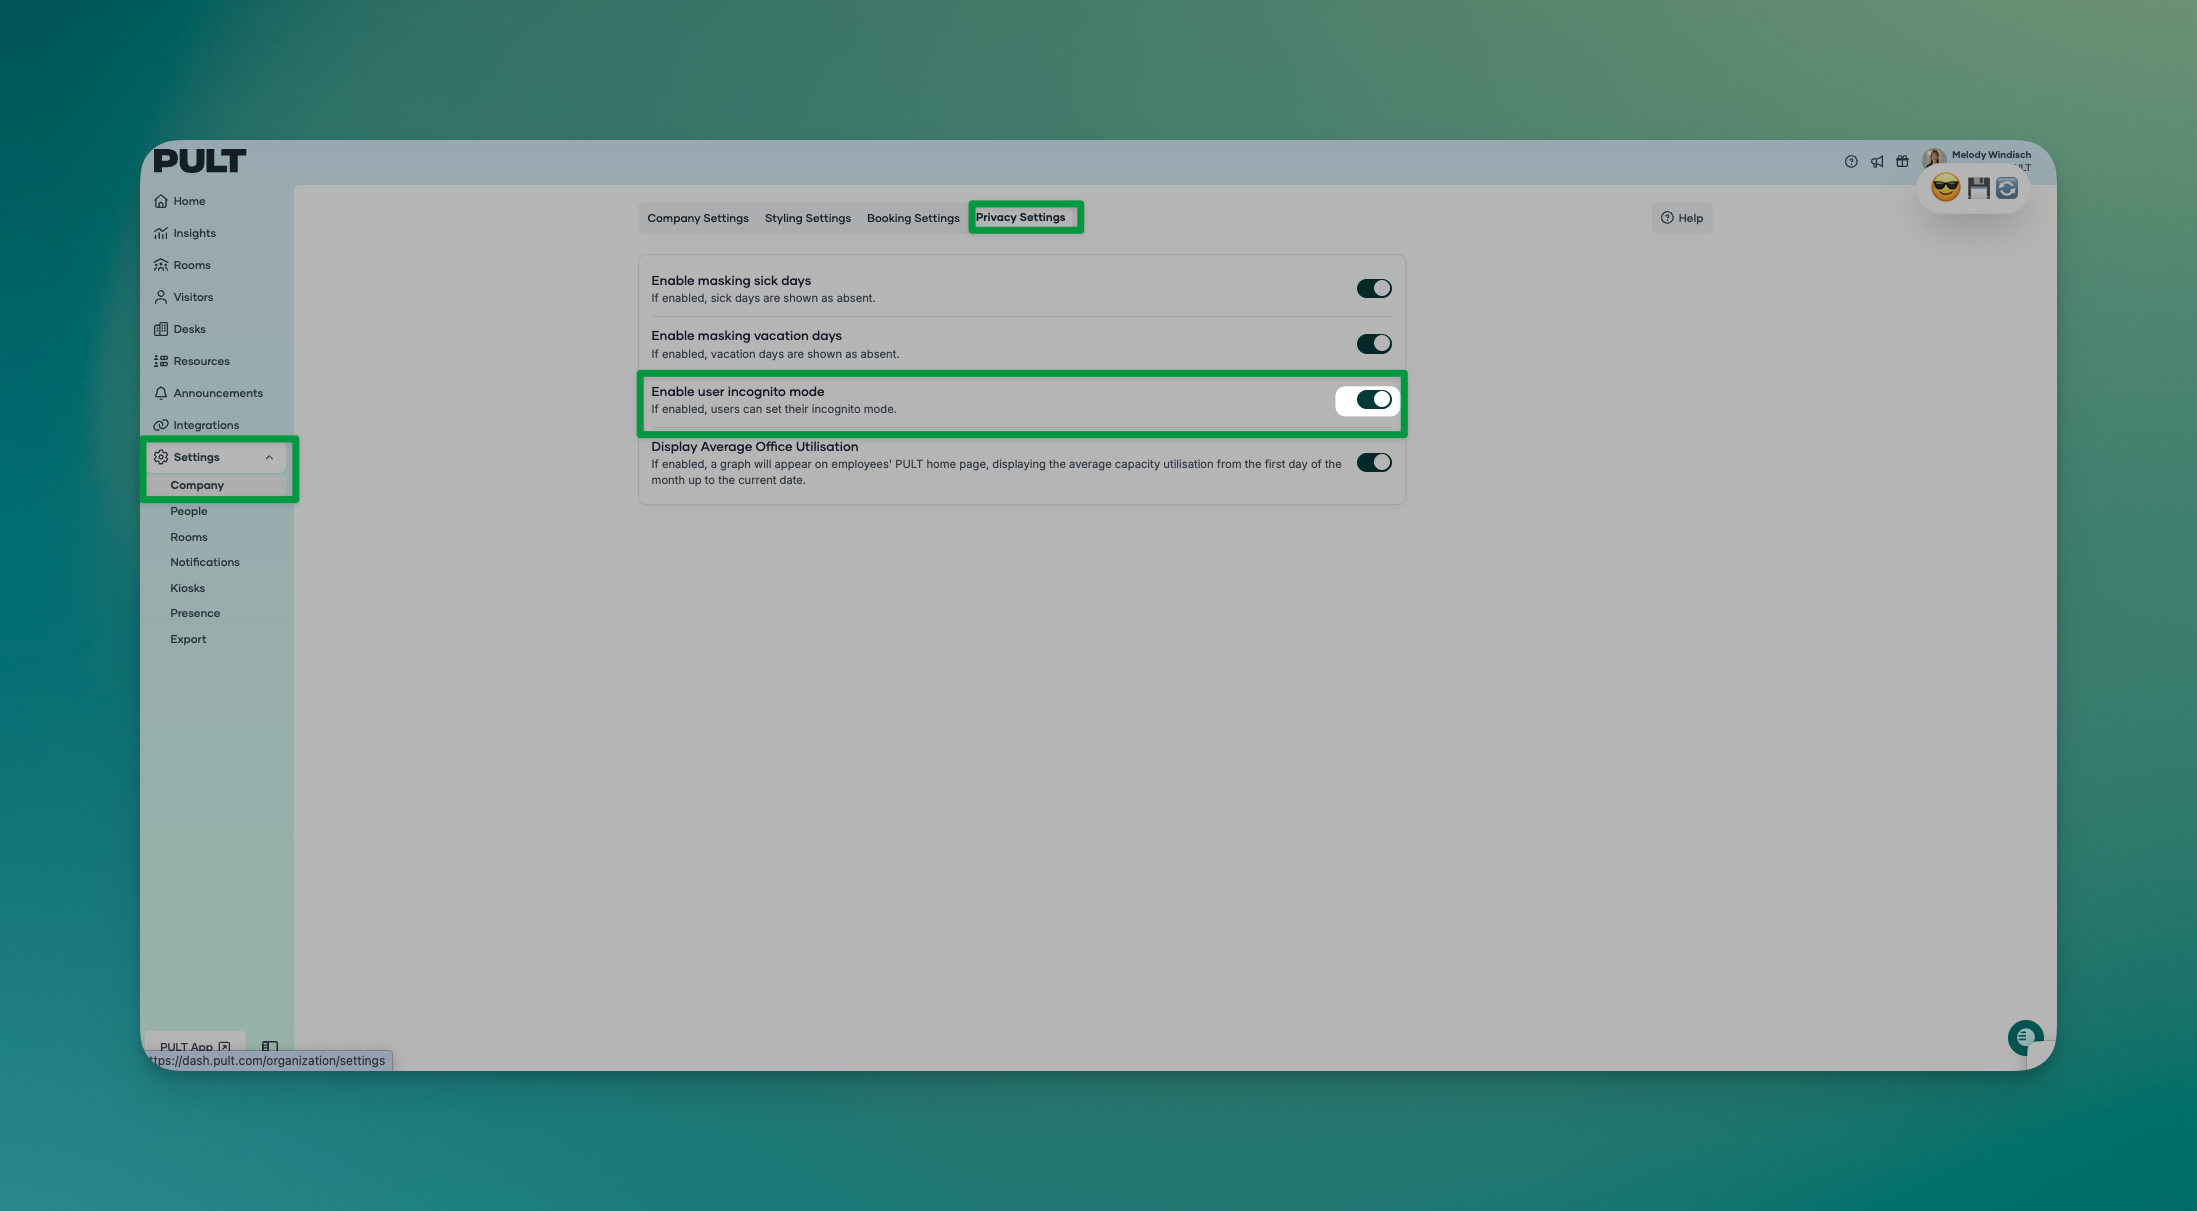Toggle Enable masking vacation days switch
The width and height of the screenshot is (2197, 1211).
click(x=1373, y=344)
